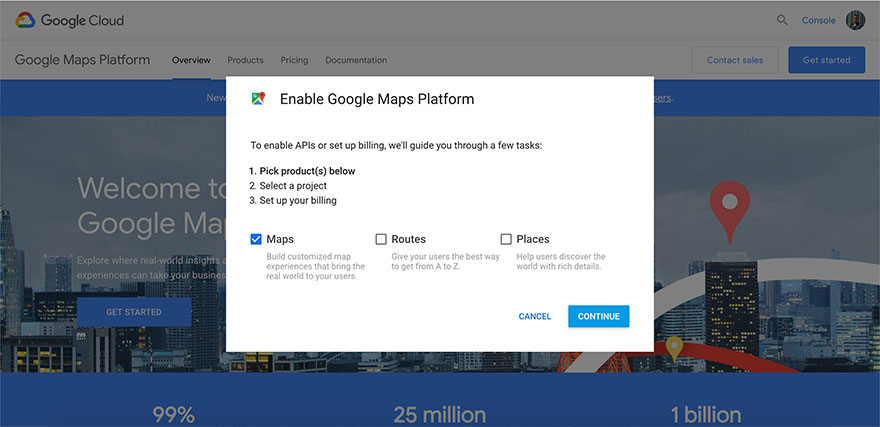Image resolution: width=880 pixels, height=427 pixels.
Task: Click the 'Enable Google Maps Platform' heading
Action: click(377, 99)
